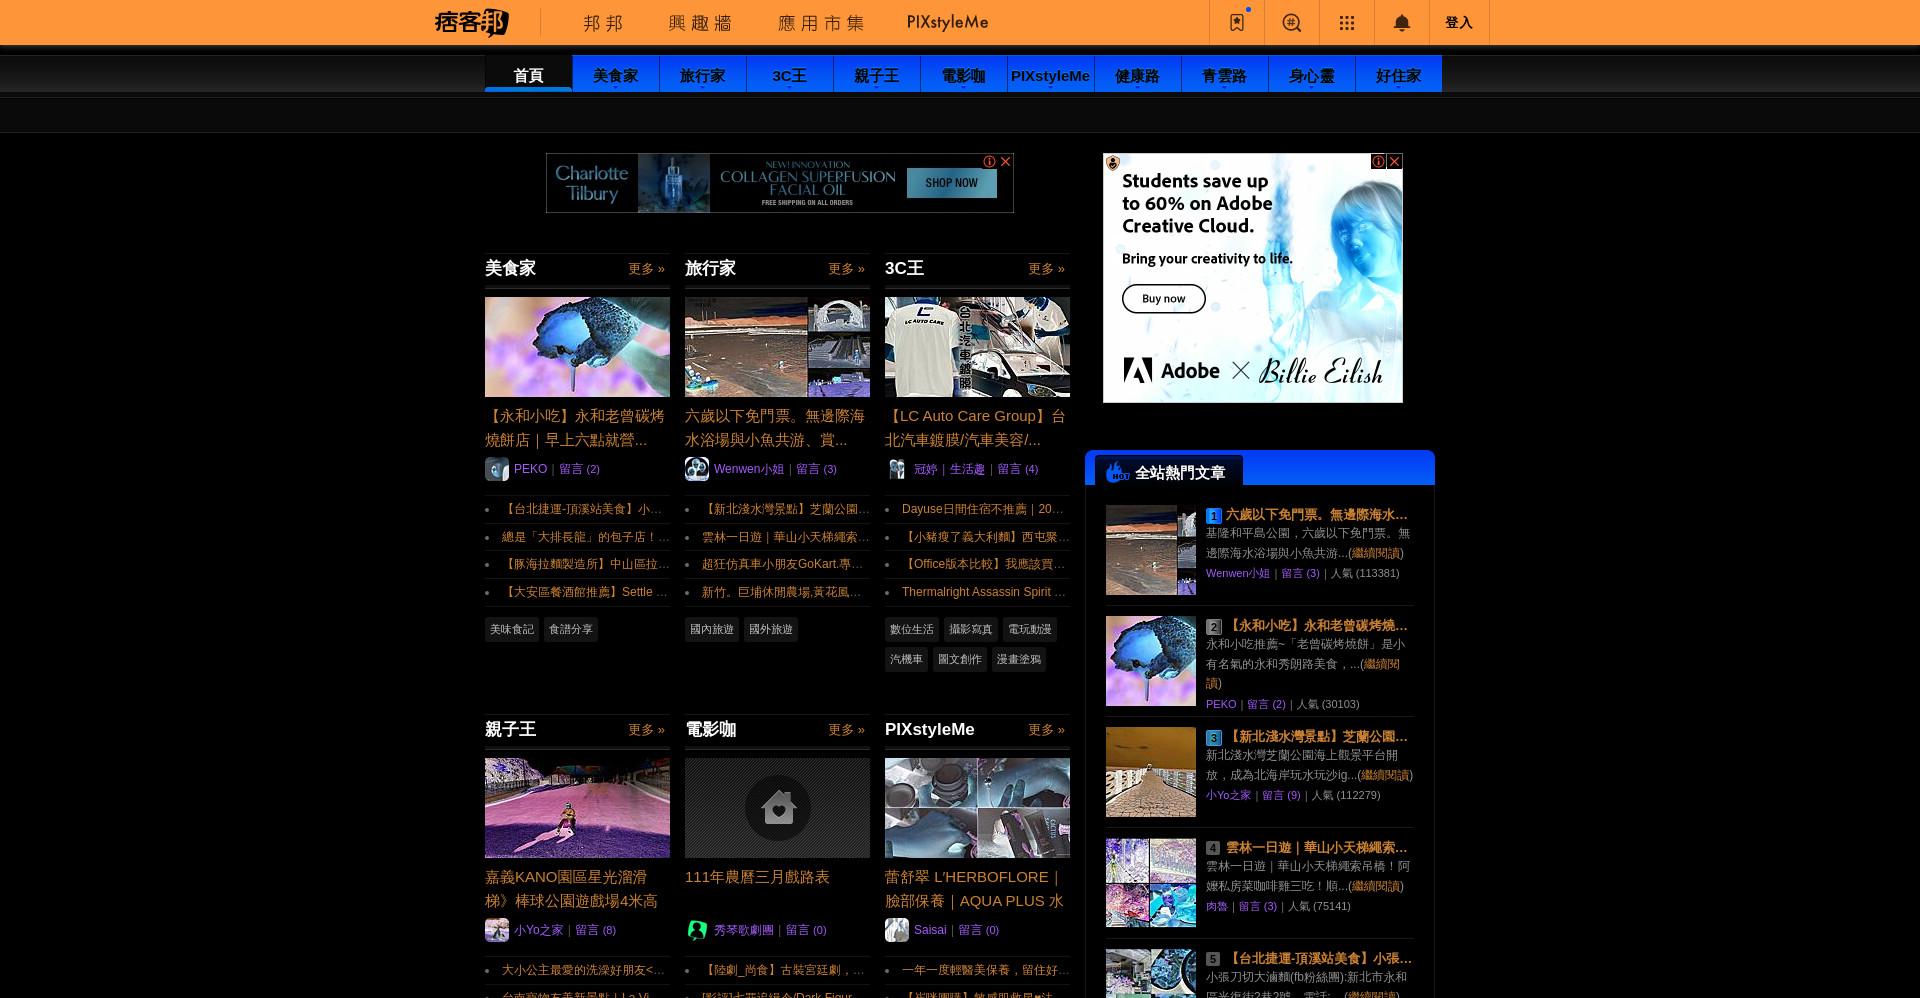The width and height of the screenshot is (1920, 998).
Task: Click Buy now in Adobe ad
Action: 1164,298
